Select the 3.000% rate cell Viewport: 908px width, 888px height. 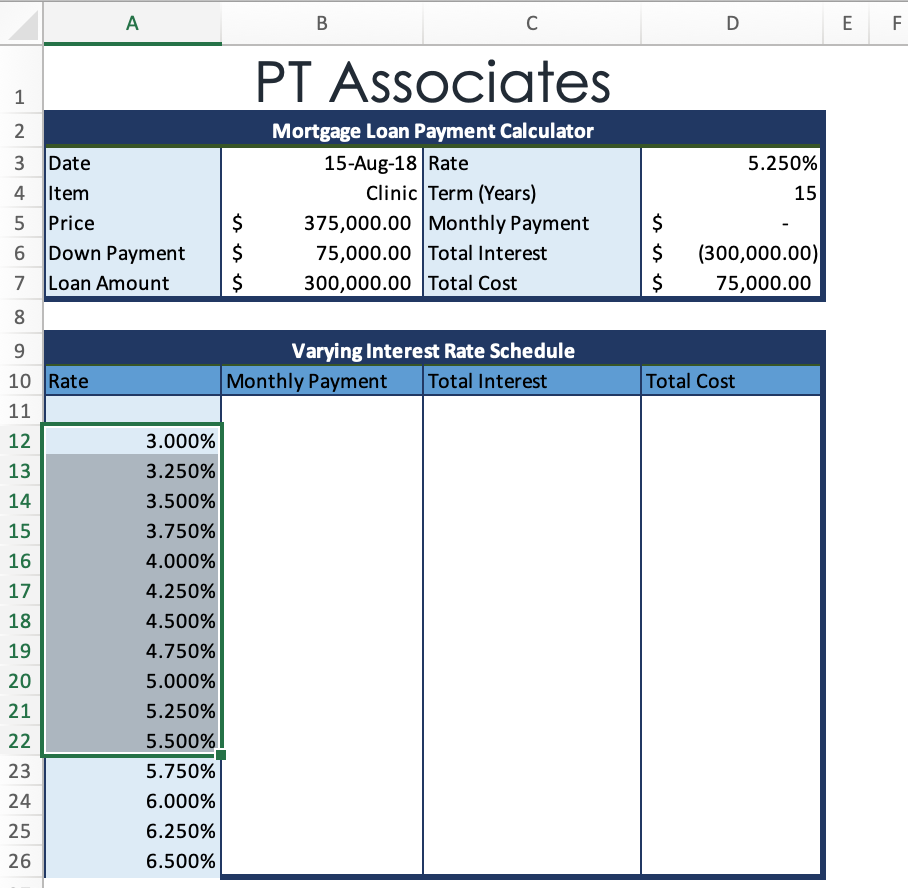pyautogui.click(x=132, y=441)
